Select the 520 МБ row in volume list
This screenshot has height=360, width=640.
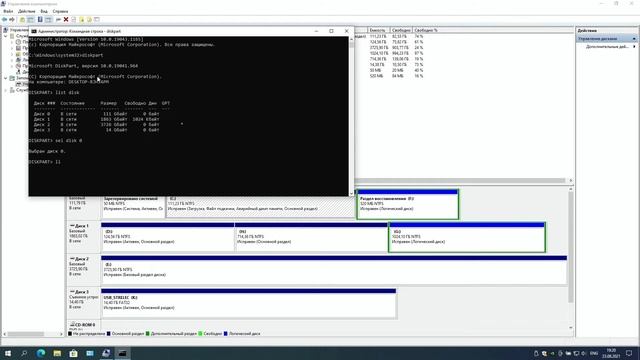click(396, 76)
